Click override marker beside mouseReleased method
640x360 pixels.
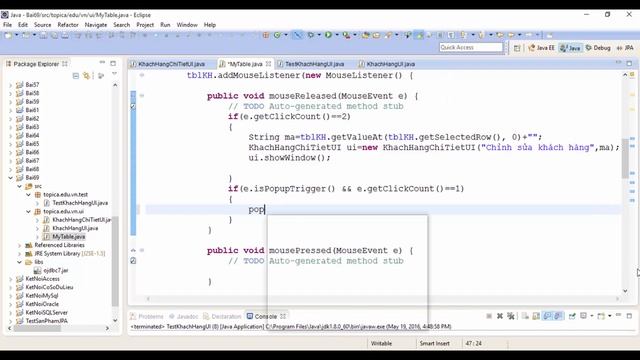[x=133, y=96]
